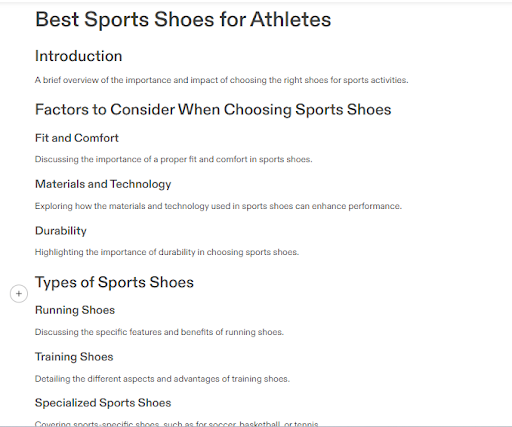The width and height of the screenshot is (512, 427).
Task: Click the title Best Sports Shoes for Athletes
Action: [183, 19]
